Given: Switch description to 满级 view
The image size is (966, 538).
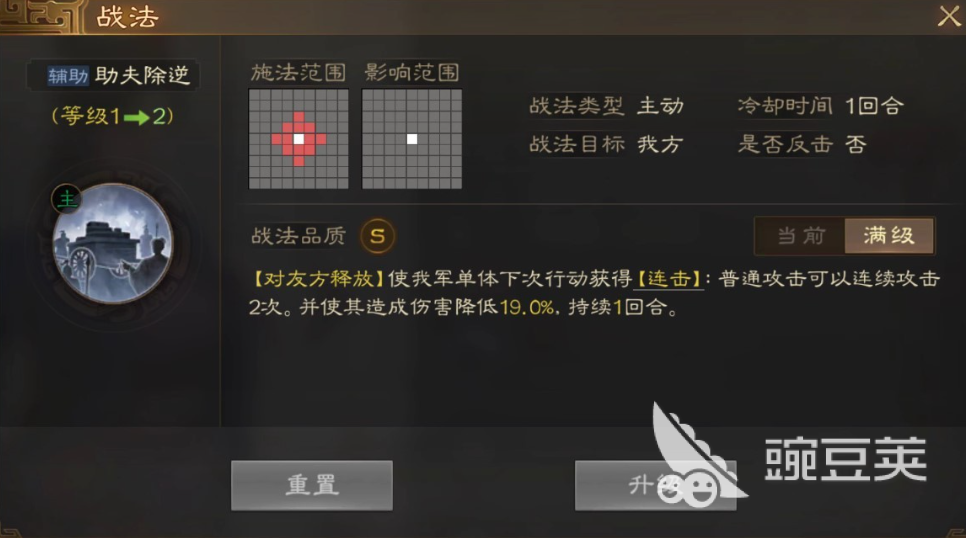Looking at the screenshot, I should 889,235.
